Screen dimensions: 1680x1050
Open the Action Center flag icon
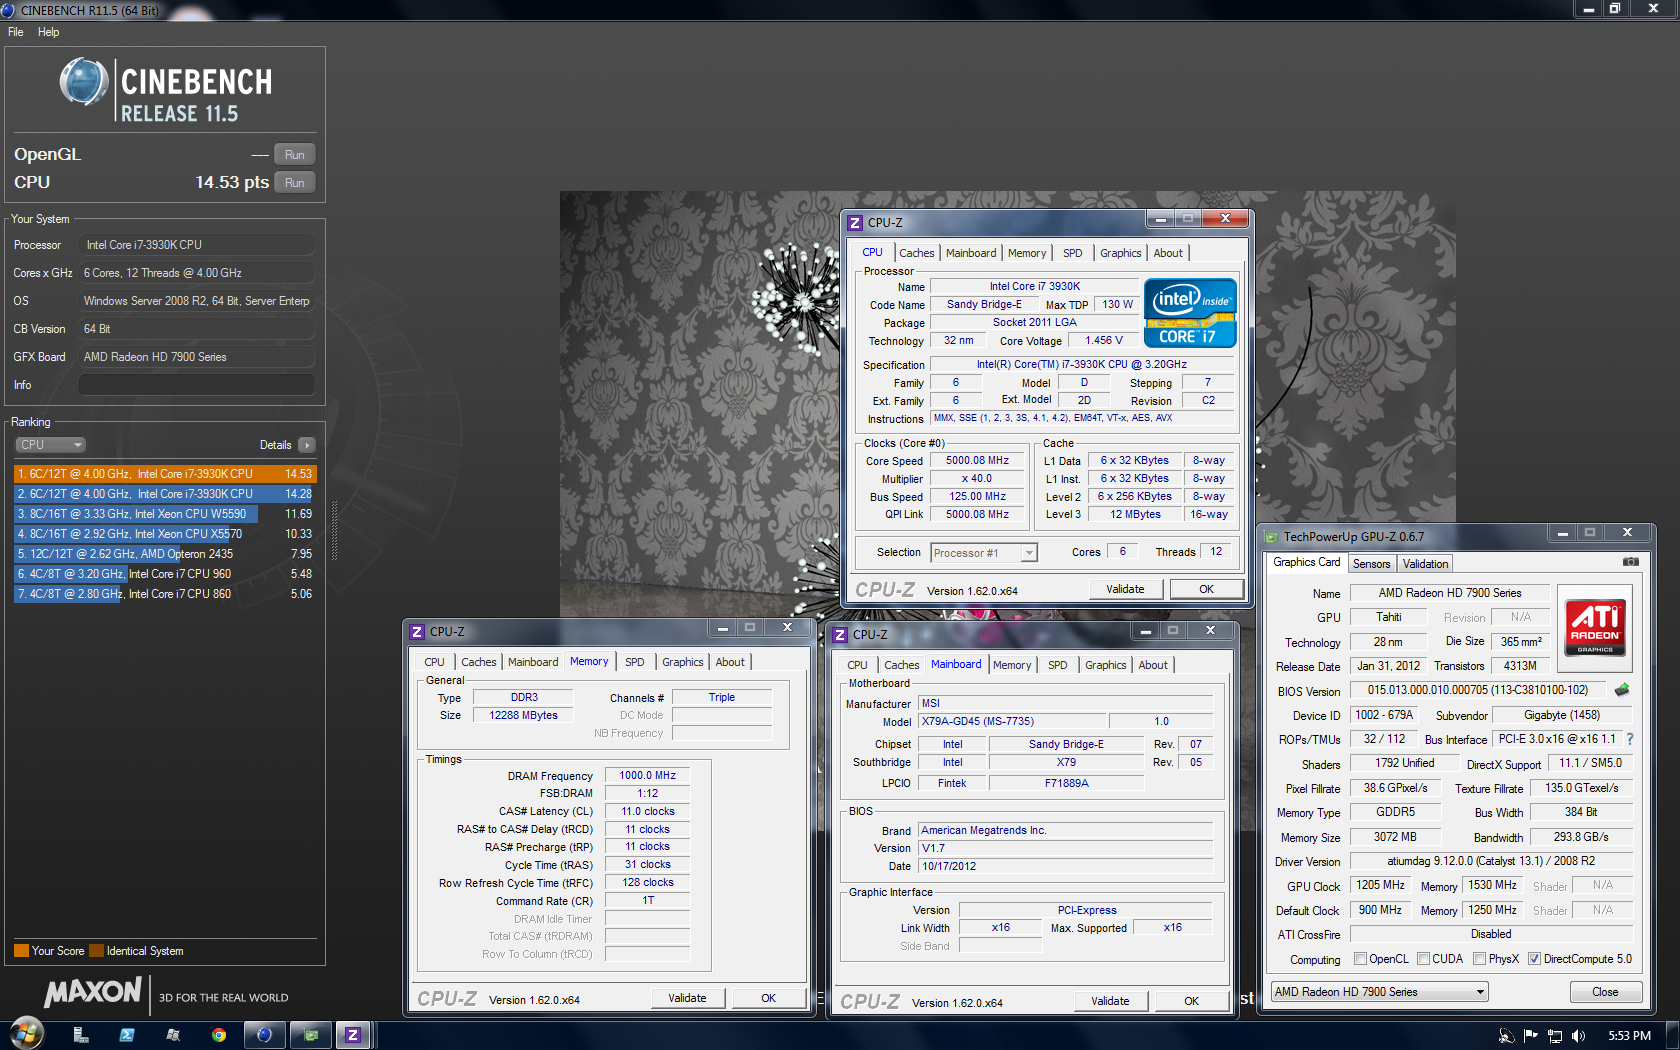point(1530,1036)
